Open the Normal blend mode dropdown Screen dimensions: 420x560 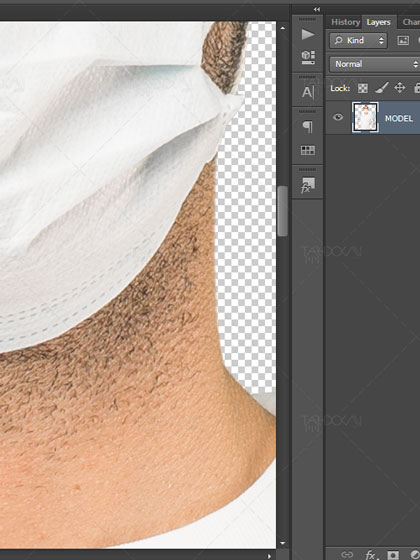(x=375, y=64)
